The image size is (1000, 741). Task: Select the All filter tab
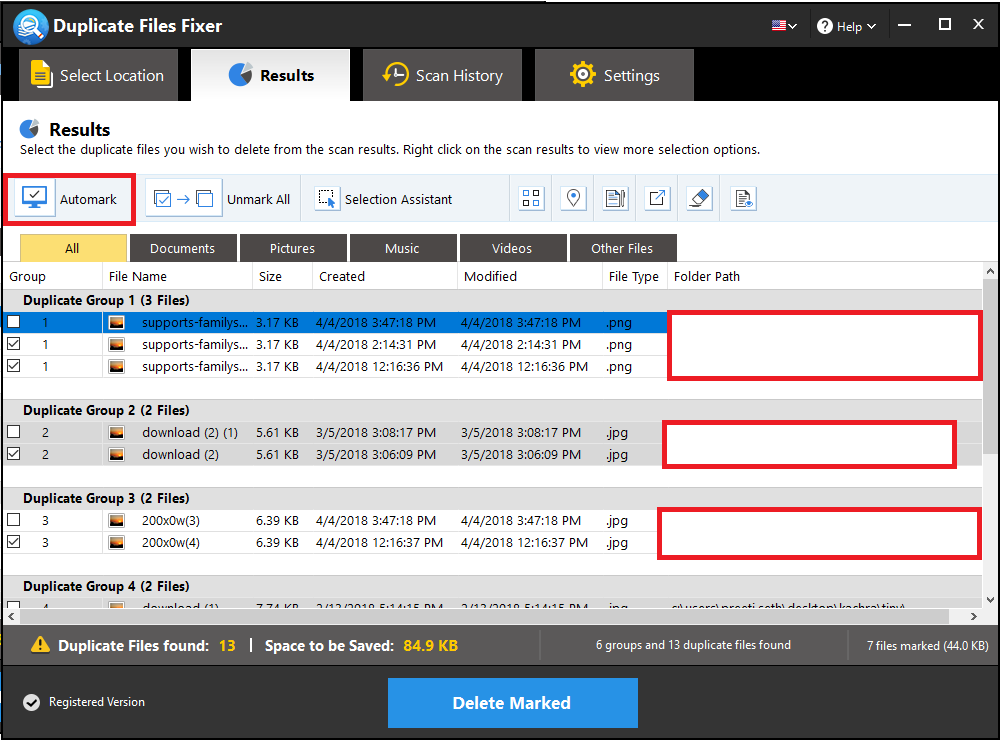(73, 248)
